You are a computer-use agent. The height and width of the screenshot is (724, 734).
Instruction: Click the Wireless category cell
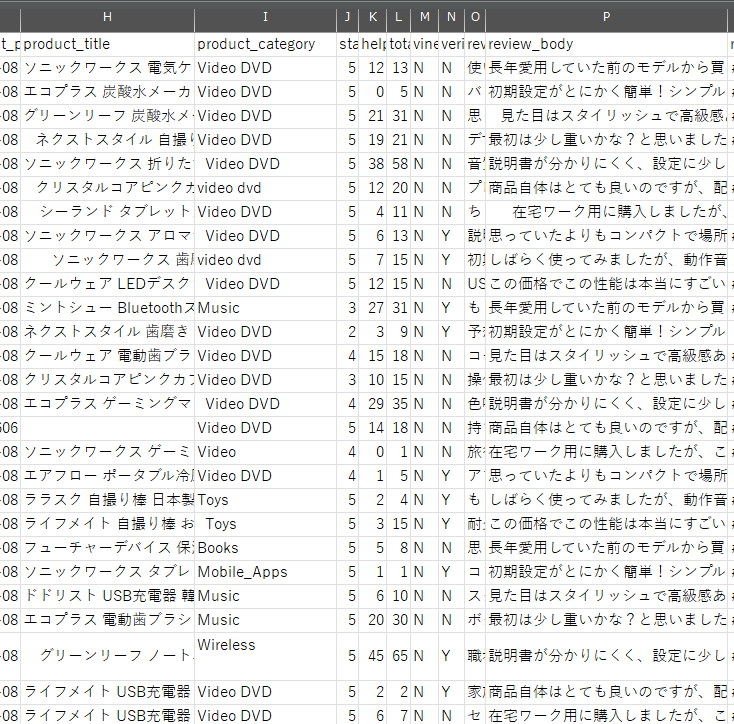coord(265,656)
